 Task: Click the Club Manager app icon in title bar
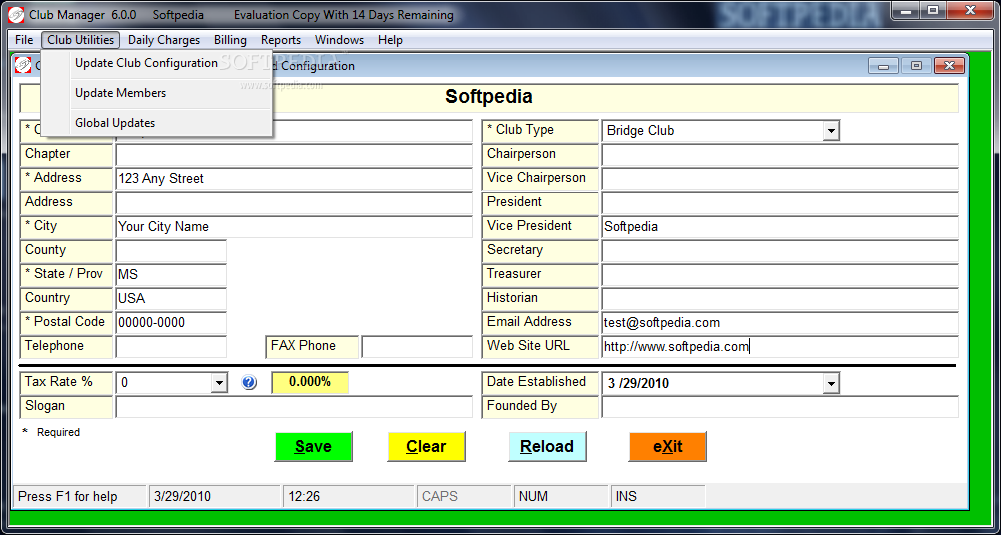pos(15,15)
